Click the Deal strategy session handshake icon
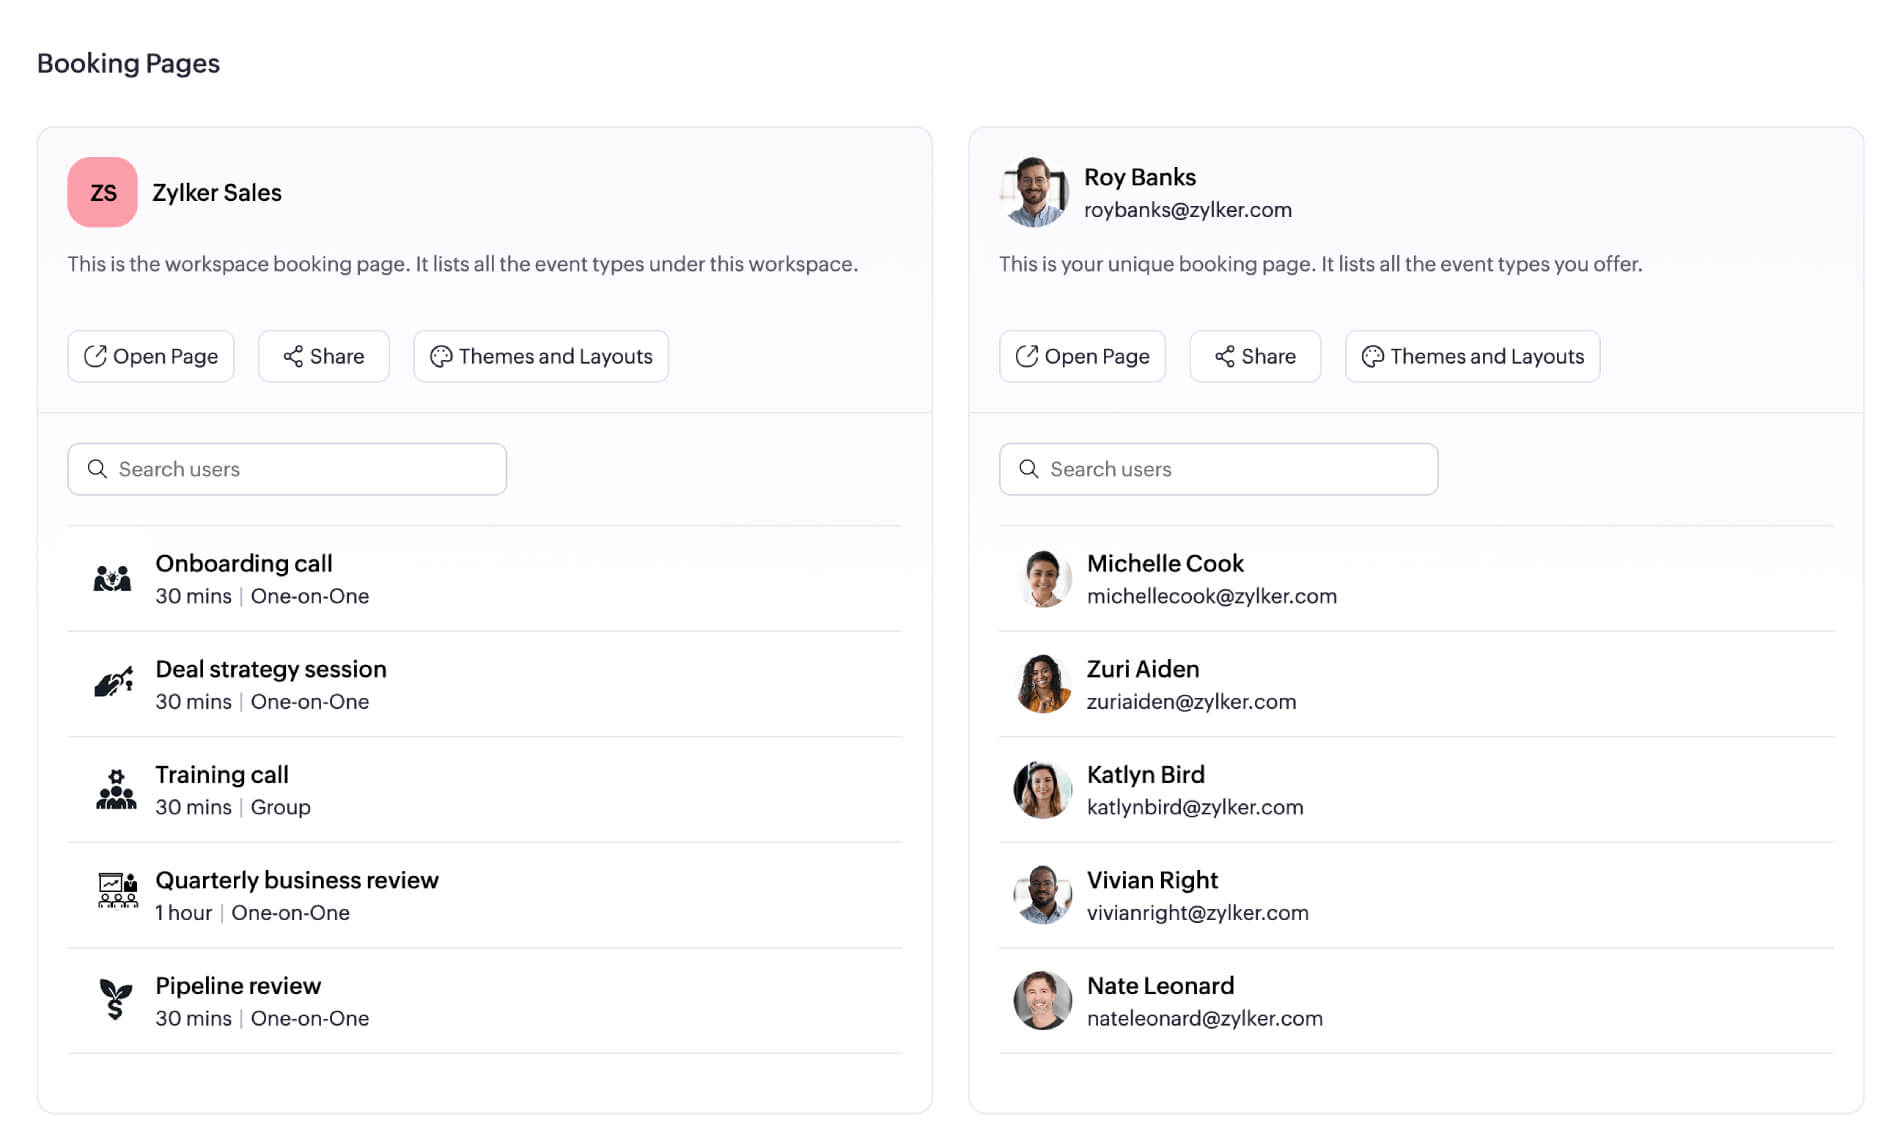Screen dimensions: 1900x1137 click(115, 684)
